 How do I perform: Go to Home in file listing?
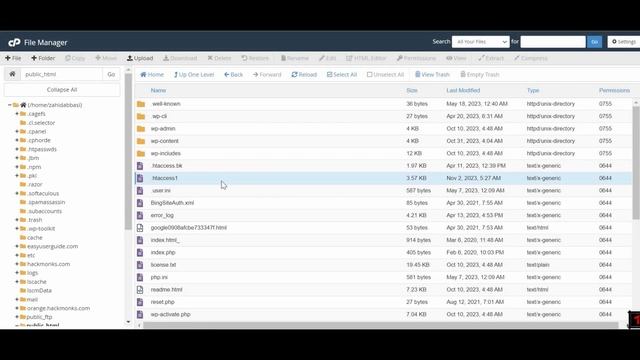coord(152,75)
